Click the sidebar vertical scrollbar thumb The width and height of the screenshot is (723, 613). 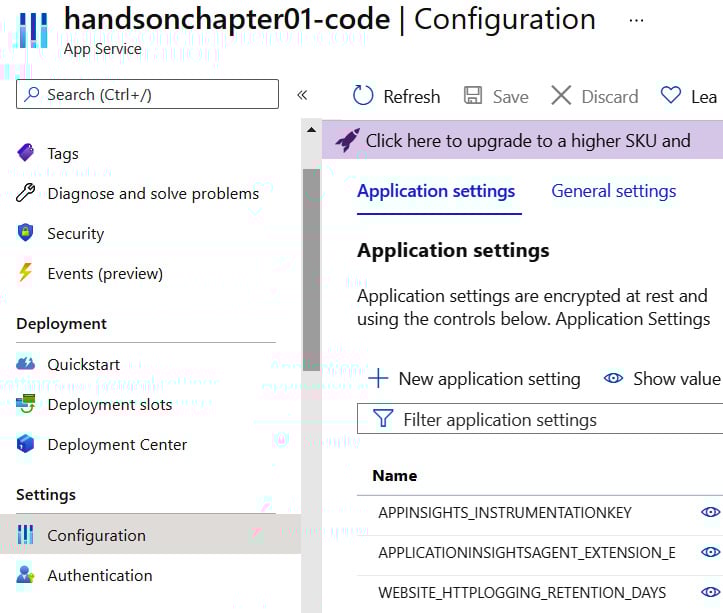(x=312, y=270)
